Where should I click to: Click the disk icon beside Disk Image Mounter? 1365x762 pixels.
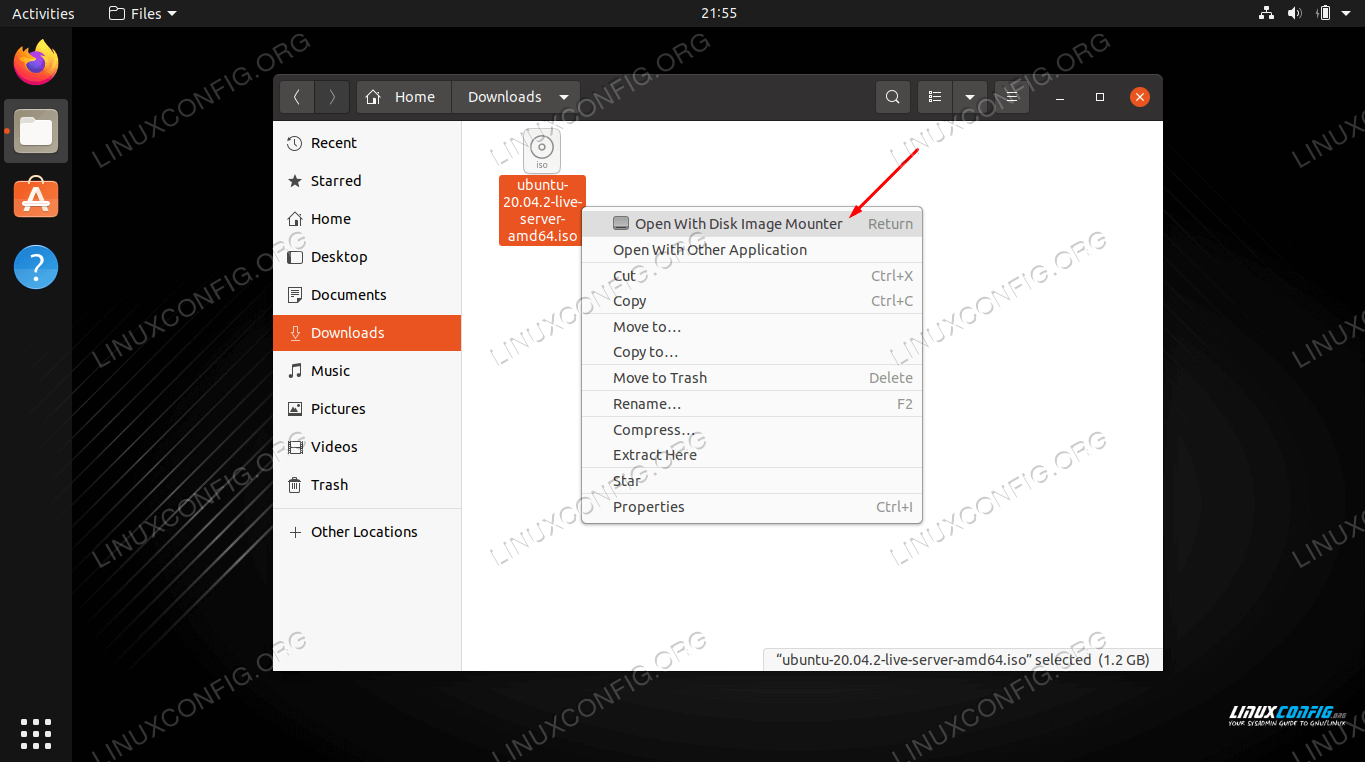tap(621, 224)
